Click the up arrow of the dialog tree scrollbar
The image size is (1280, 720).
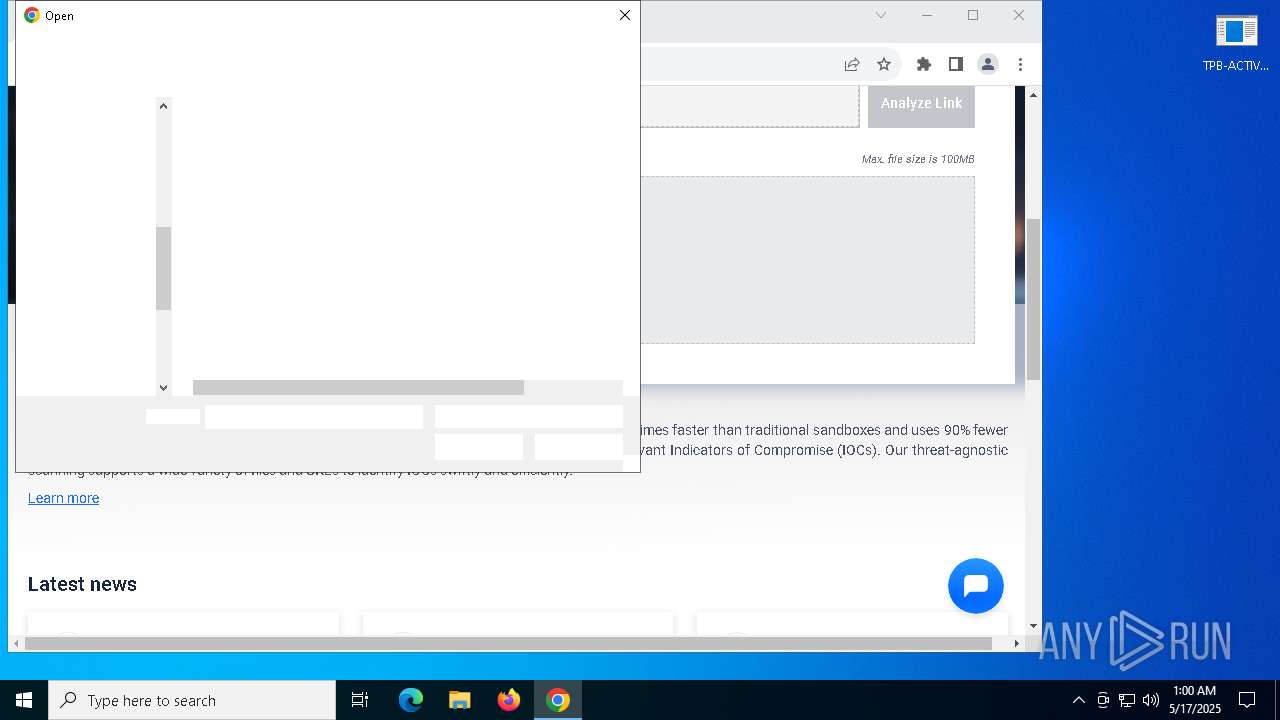point(163,105)
